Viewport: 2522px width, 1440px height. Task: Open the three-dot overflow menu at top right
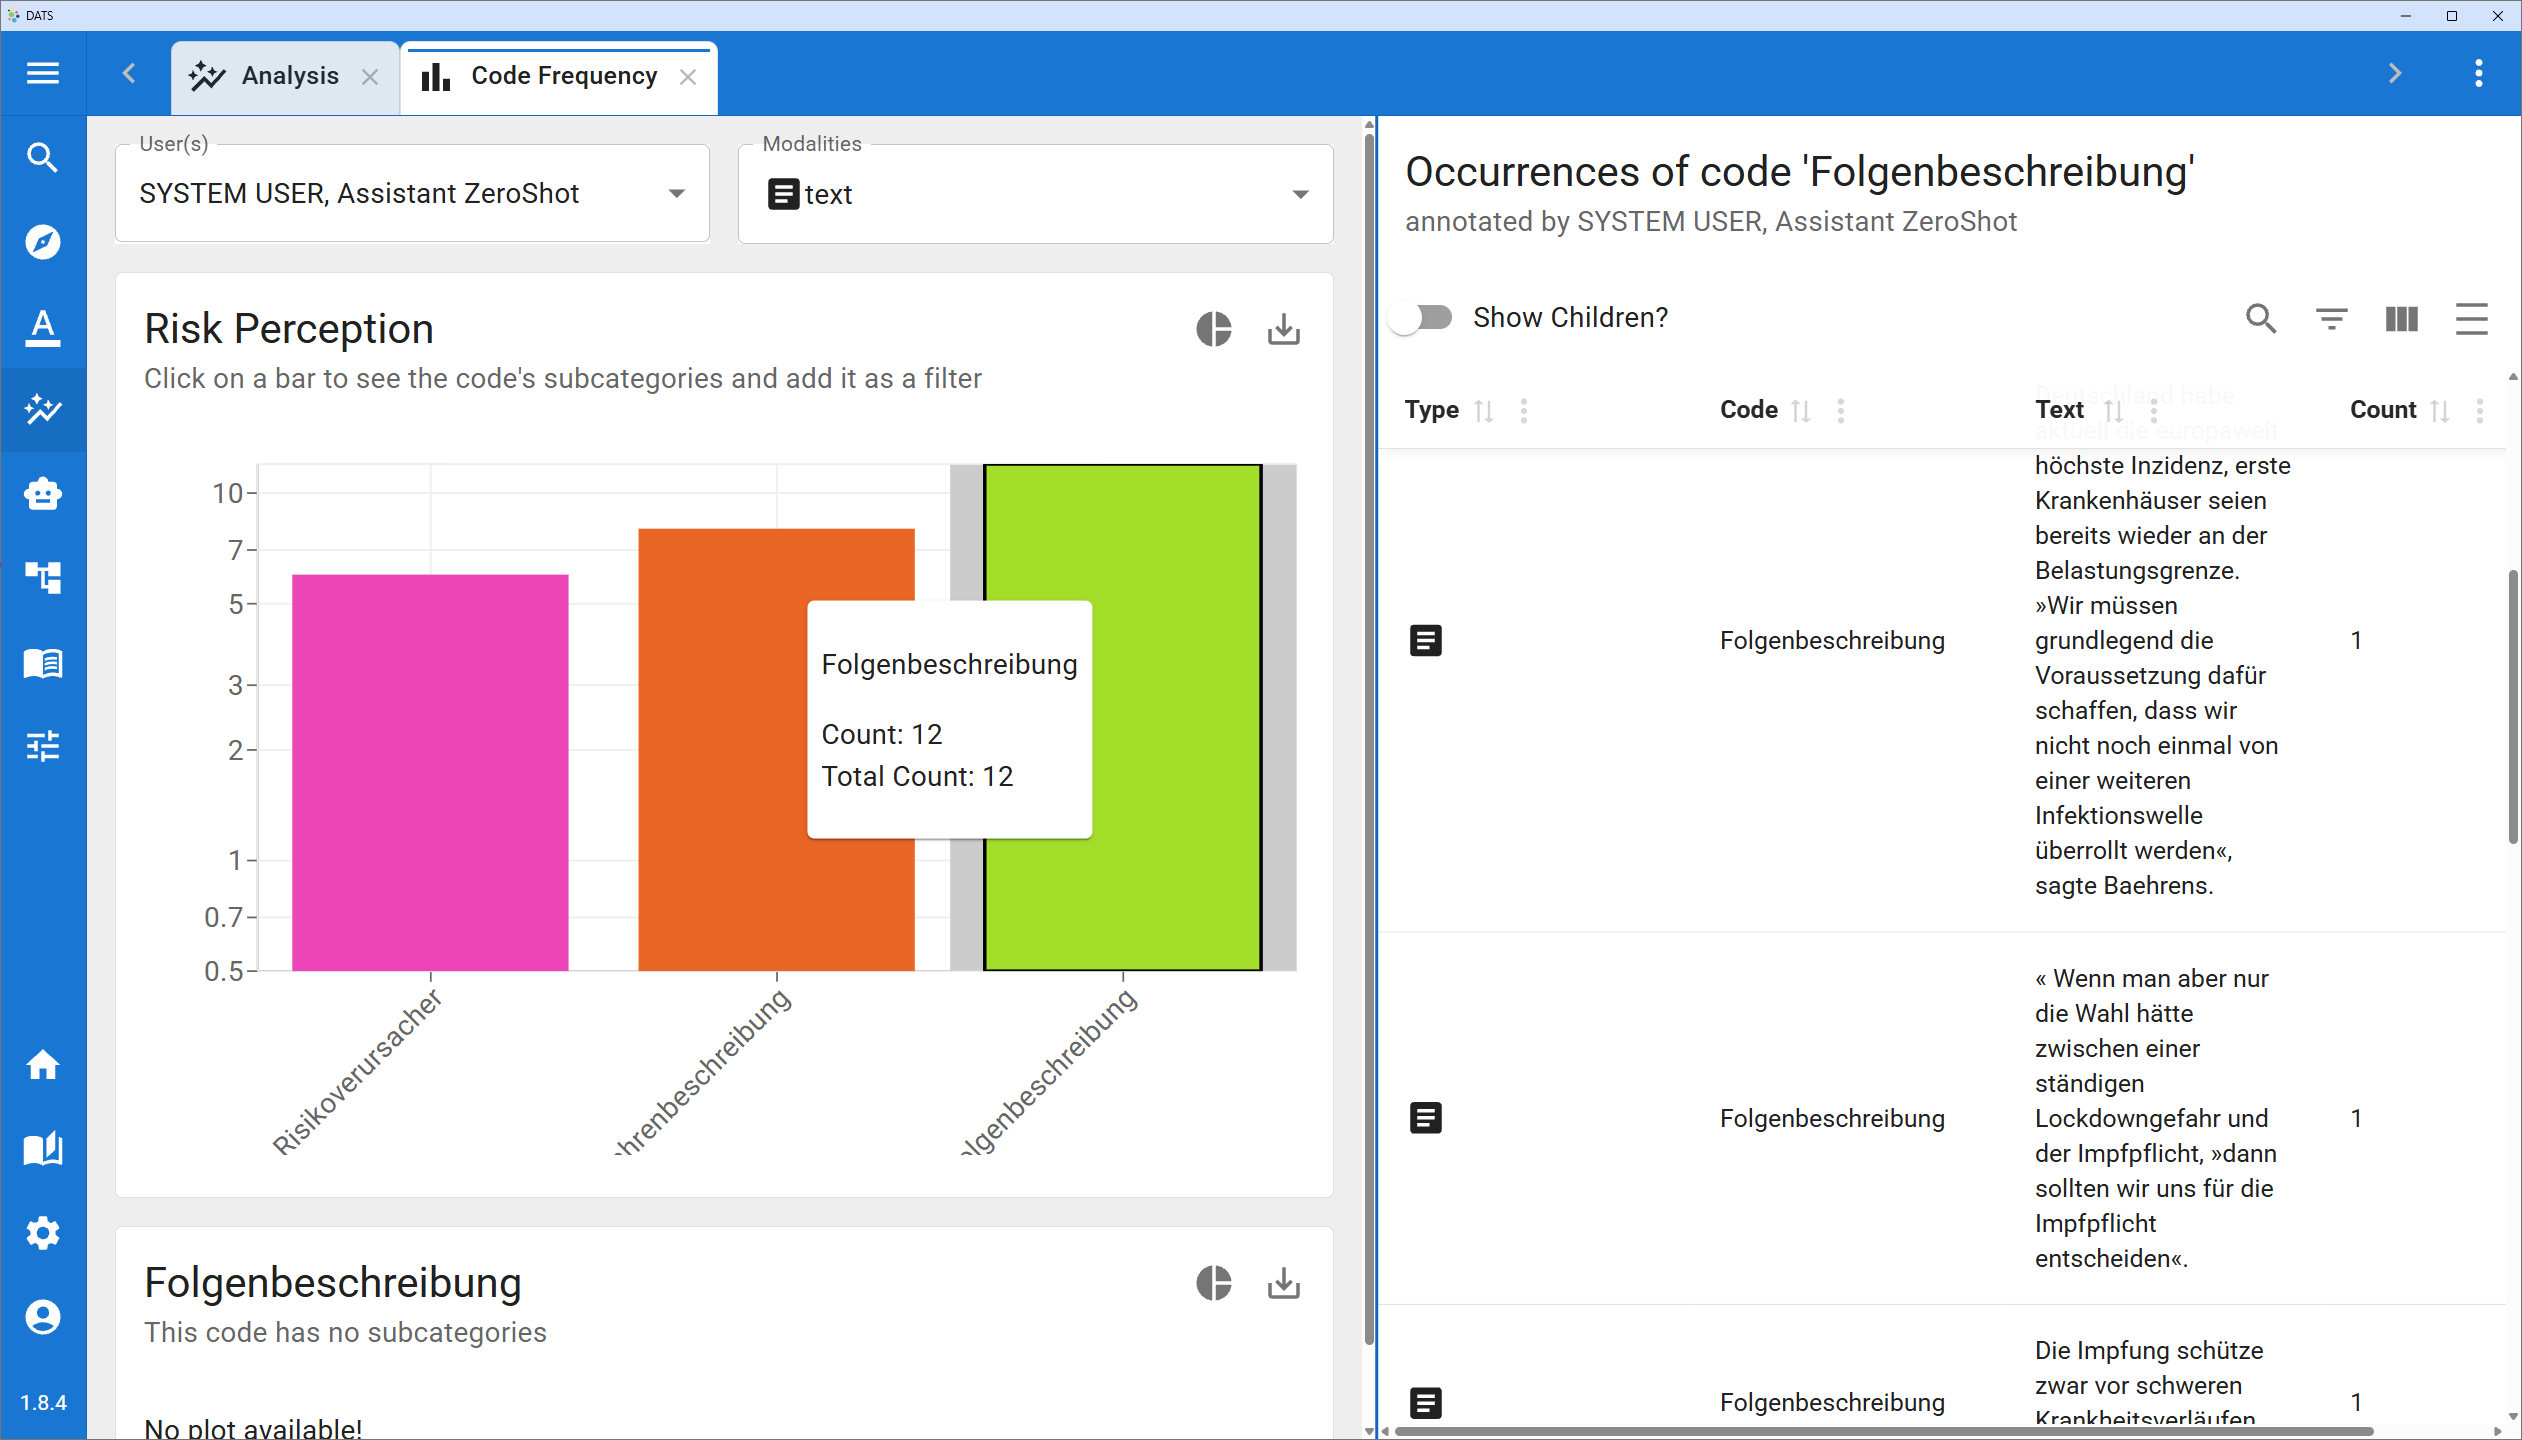coord(2479,73)
